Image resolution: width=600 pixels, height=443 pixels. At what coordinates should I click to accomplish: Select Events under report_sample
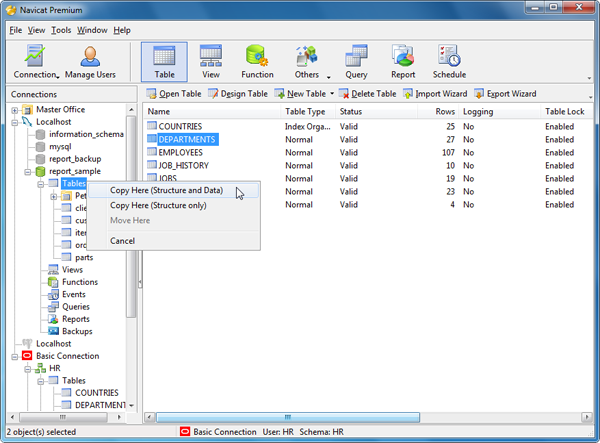(x=74, y=294)
